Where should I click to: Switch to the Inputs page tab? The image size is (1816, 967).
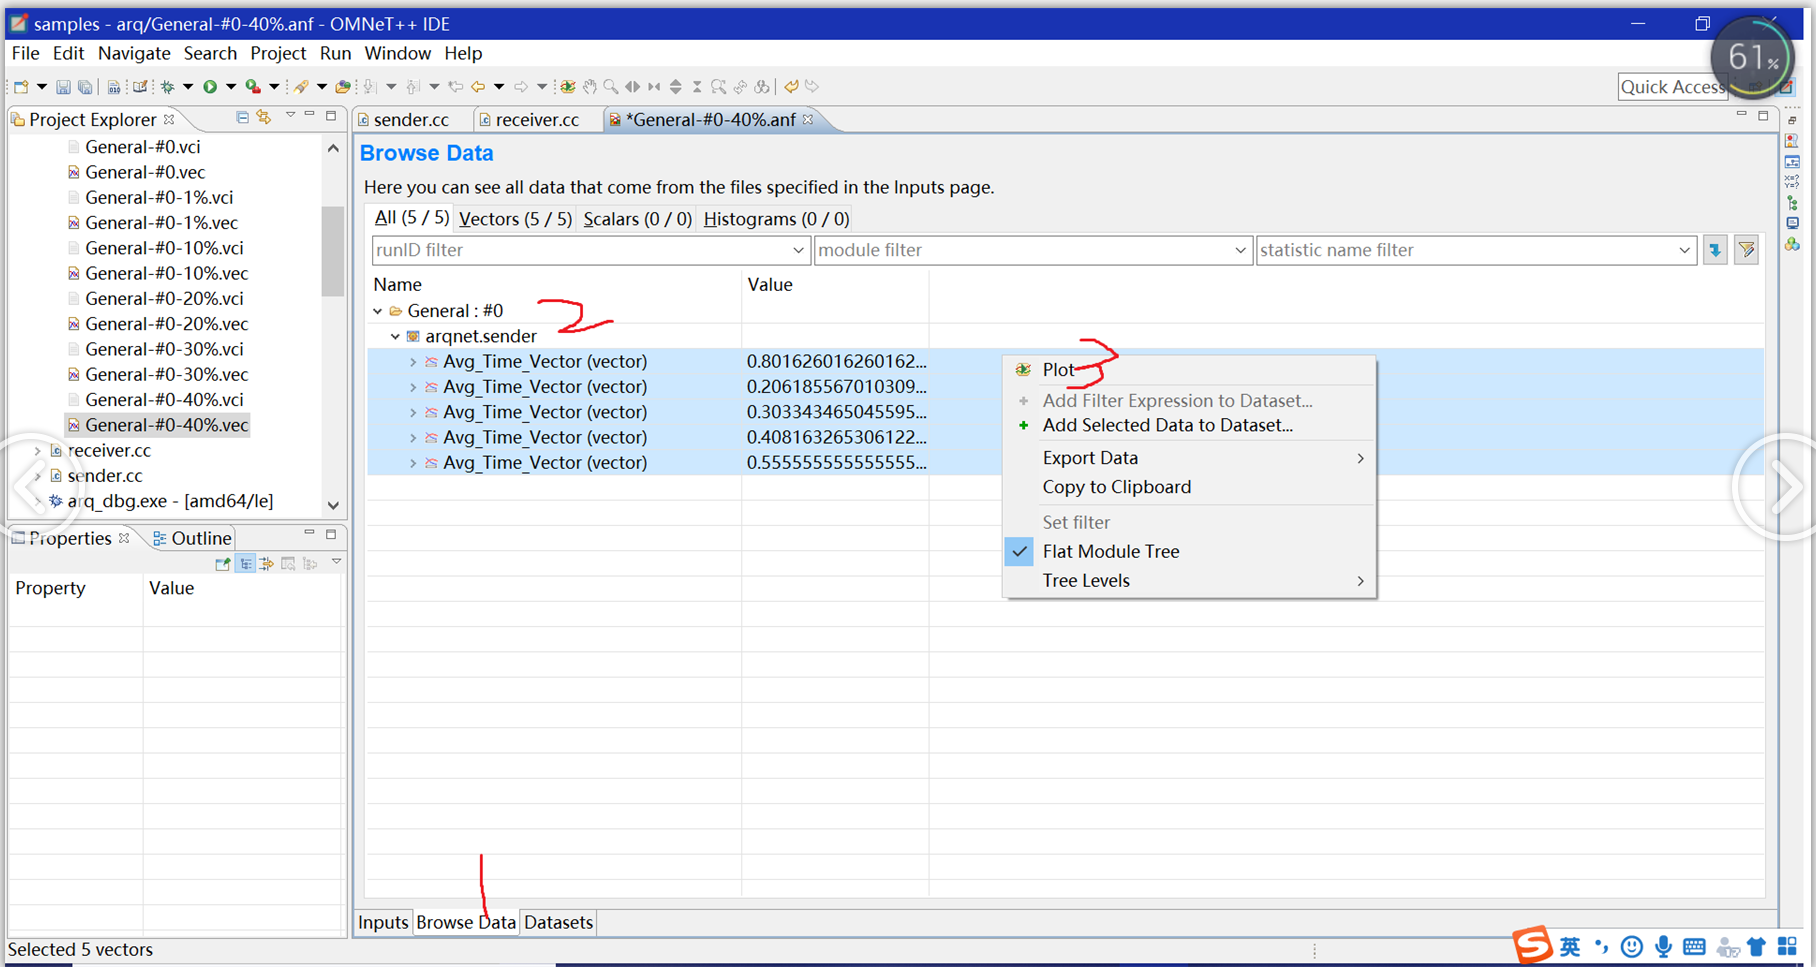point(383,922)
